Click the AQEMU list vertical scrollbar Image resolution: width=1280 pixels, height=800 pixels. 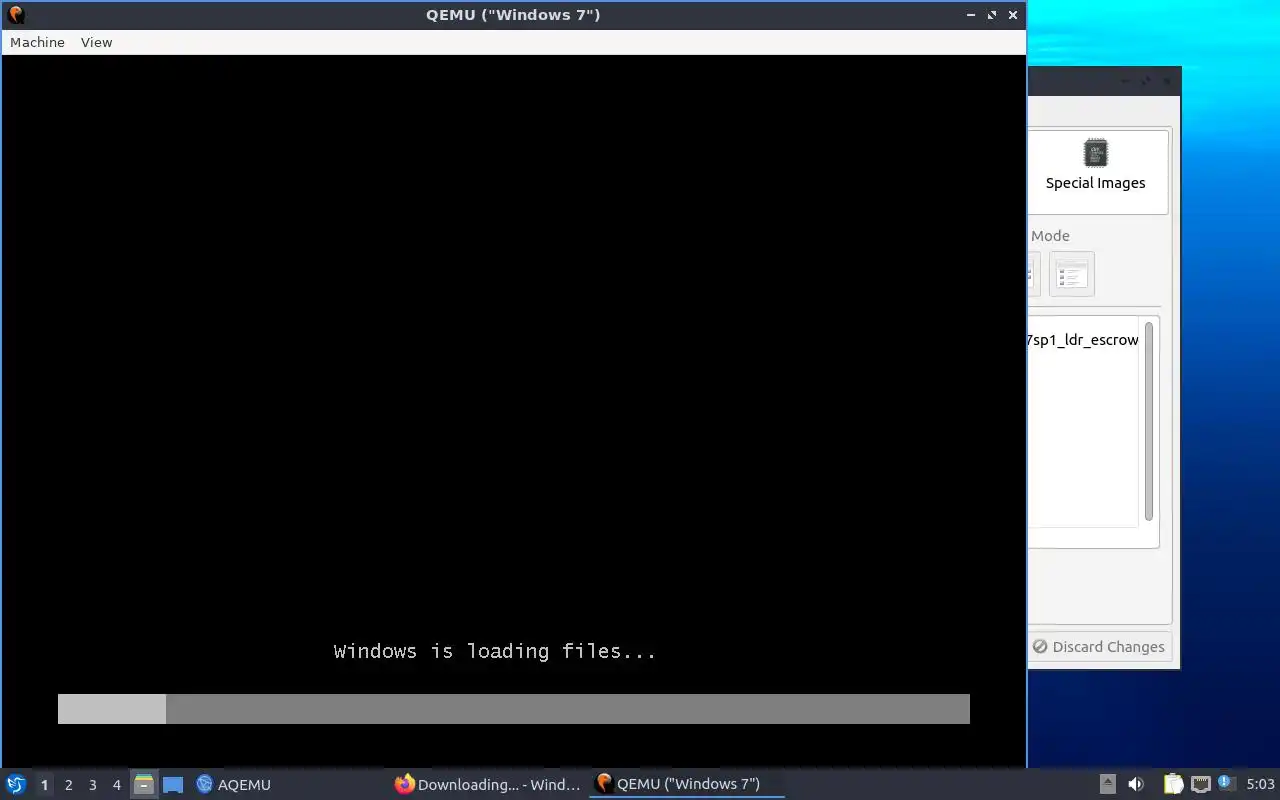point(1149,420)
